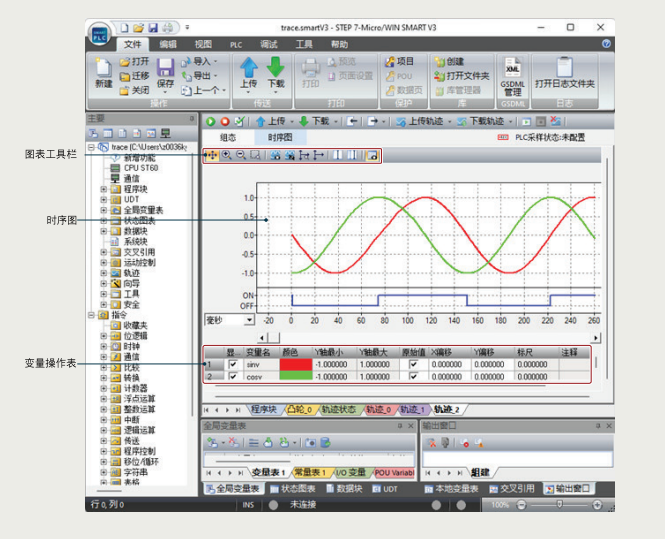
Task: Expand the 程序块 tree node
Action: (x=103, y=189)
